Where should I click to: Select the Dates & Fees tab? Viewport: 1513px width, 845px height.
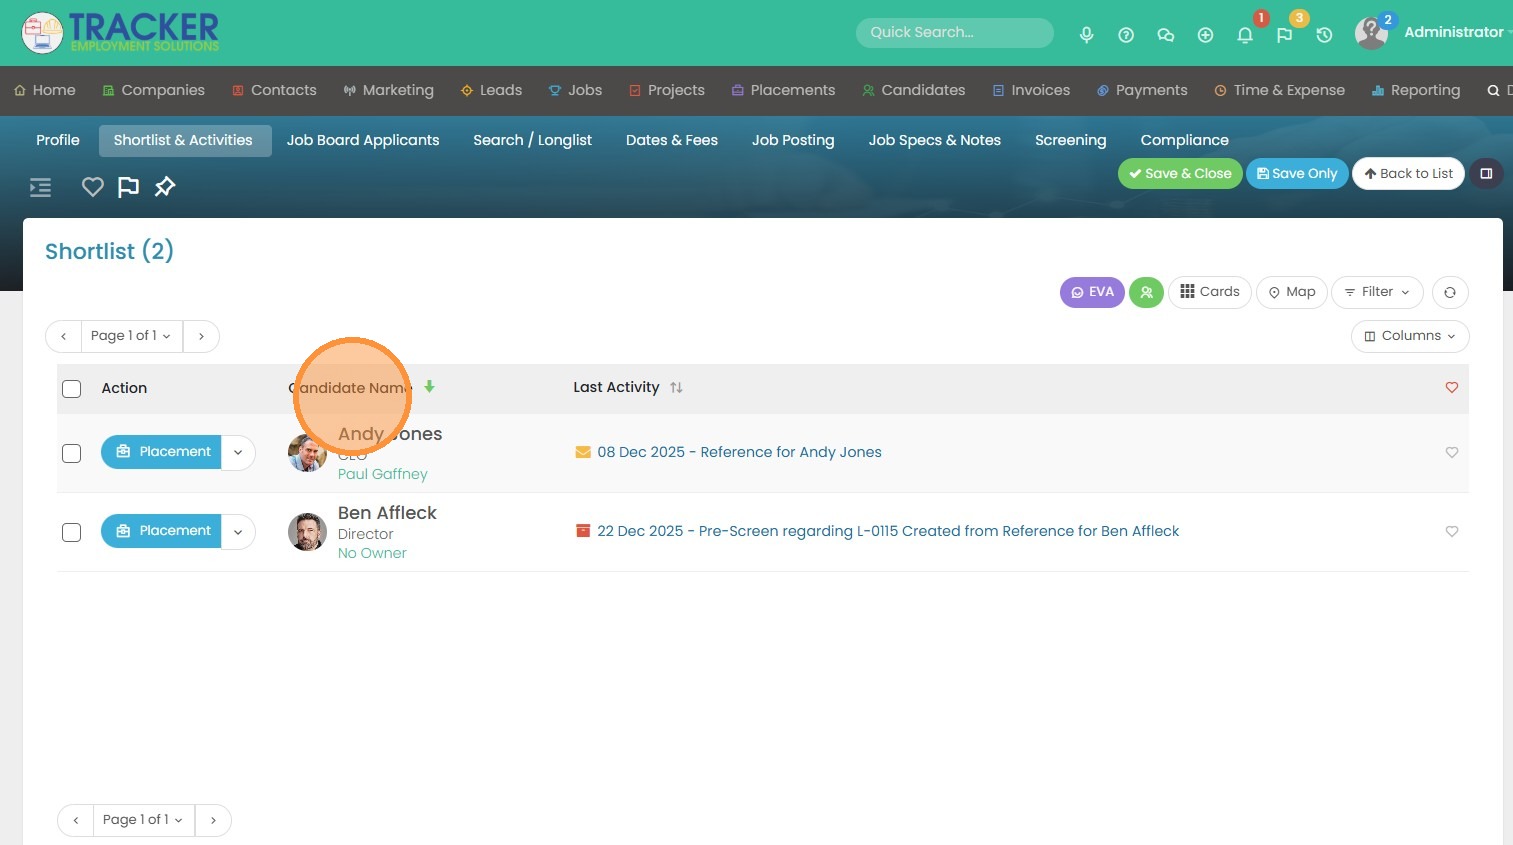pyautogui.click(x=672, y=140)
